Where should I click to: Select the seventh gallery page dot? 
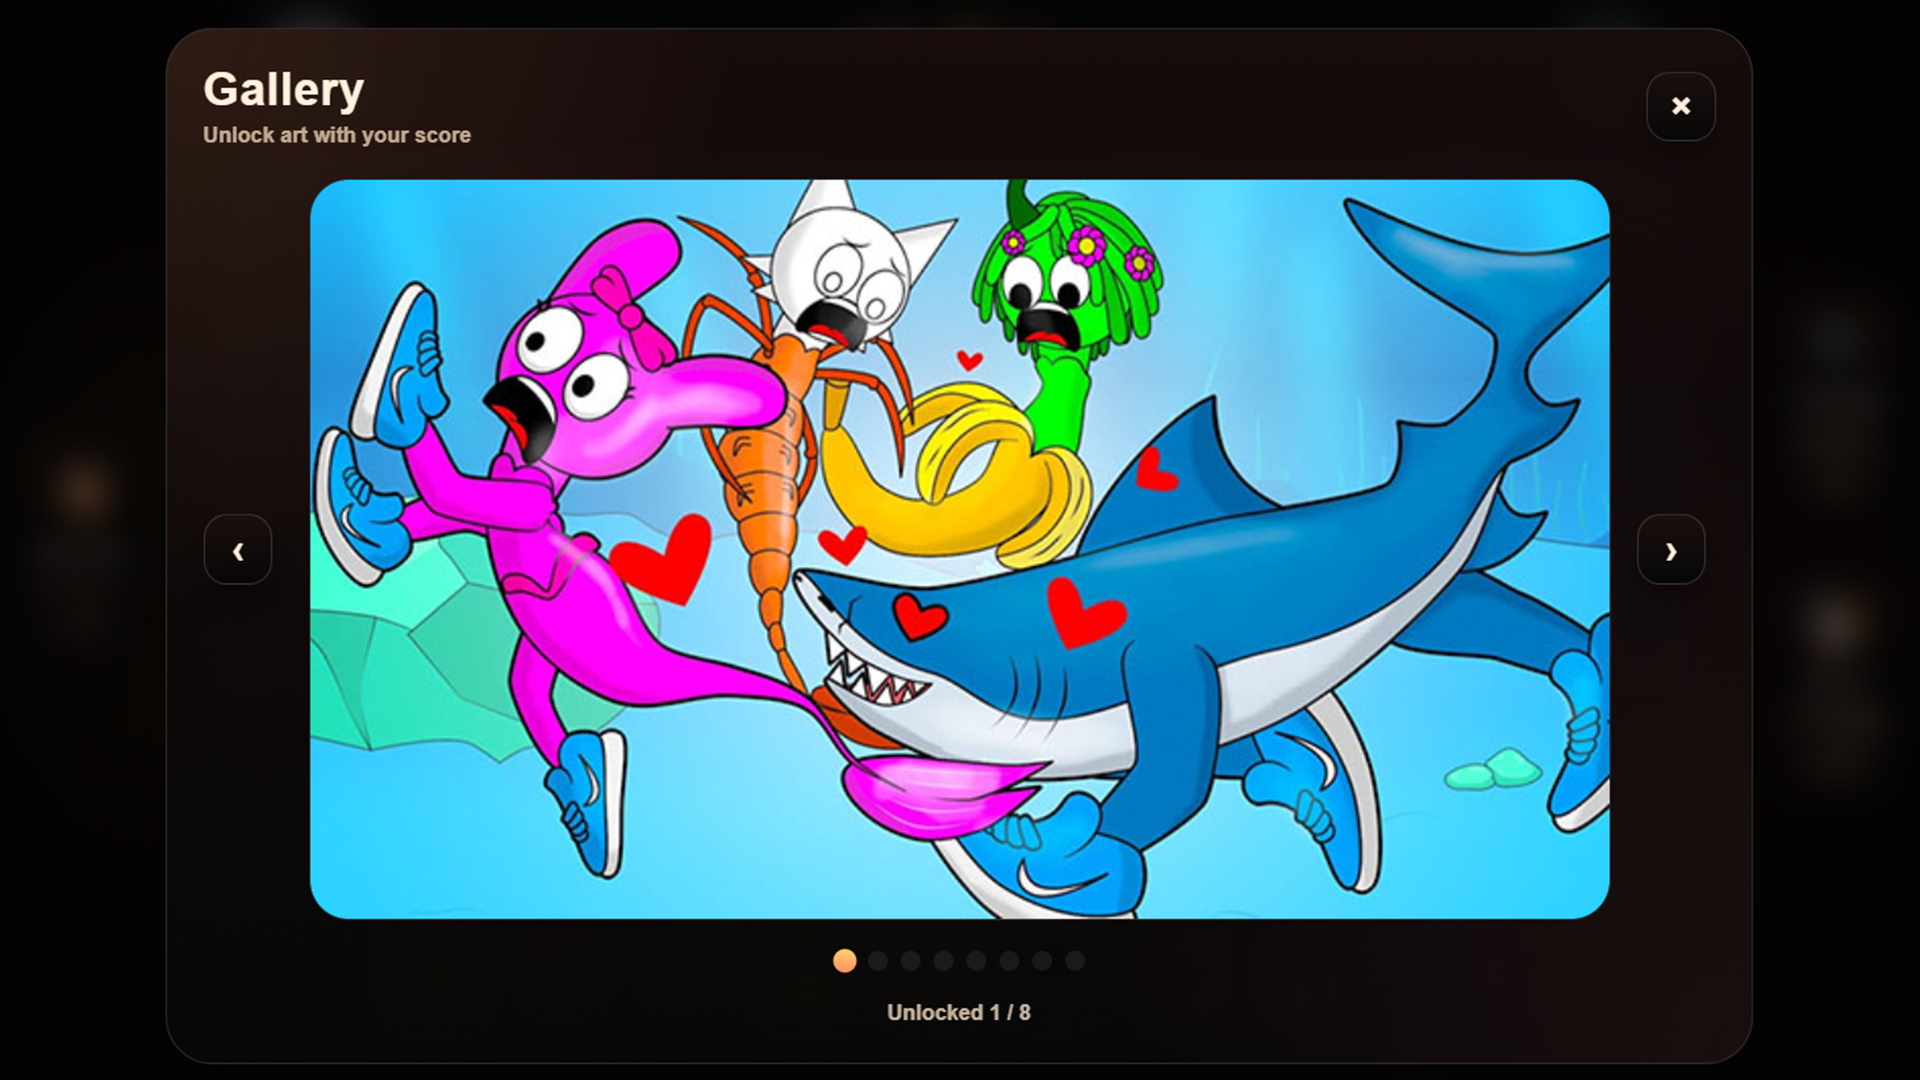click(x=1041, y=961)
